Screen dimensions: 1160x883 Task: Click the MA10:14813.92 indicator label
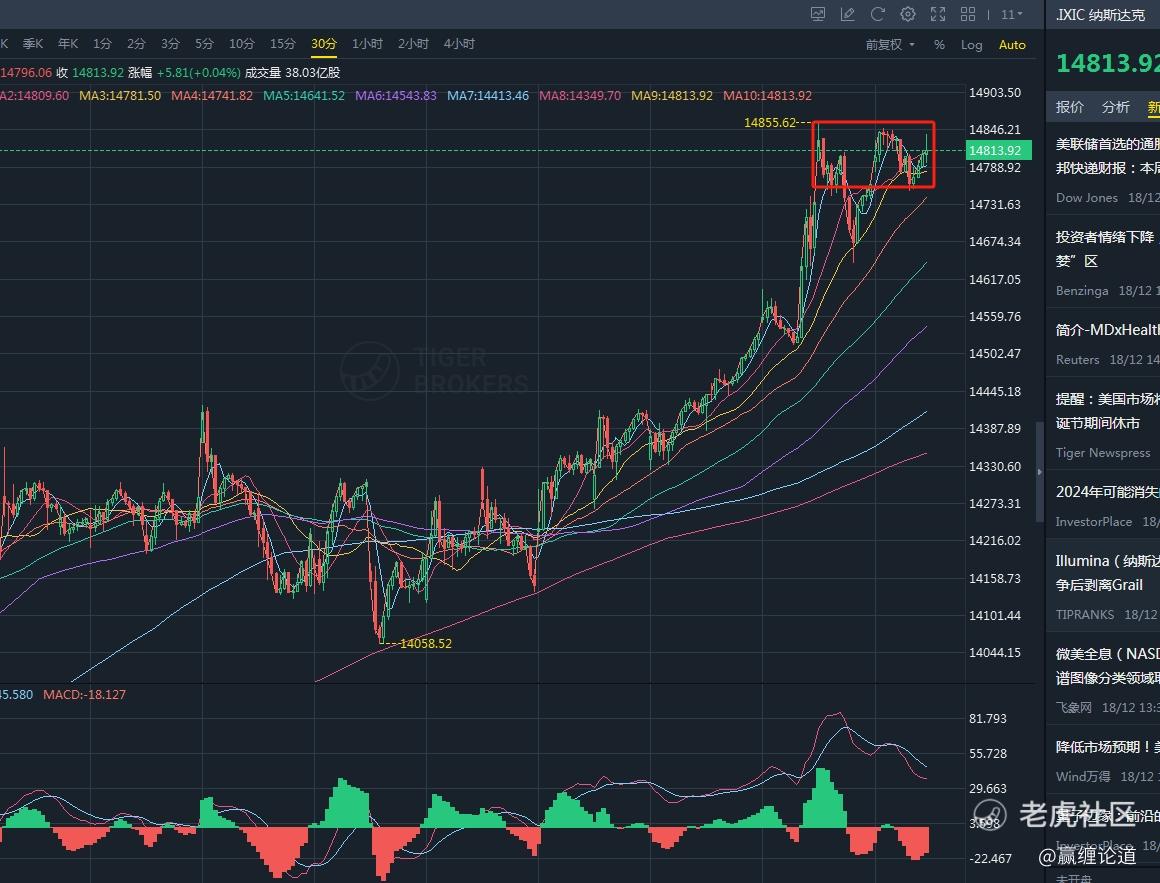pyautogui.click(x=767, y=95)
